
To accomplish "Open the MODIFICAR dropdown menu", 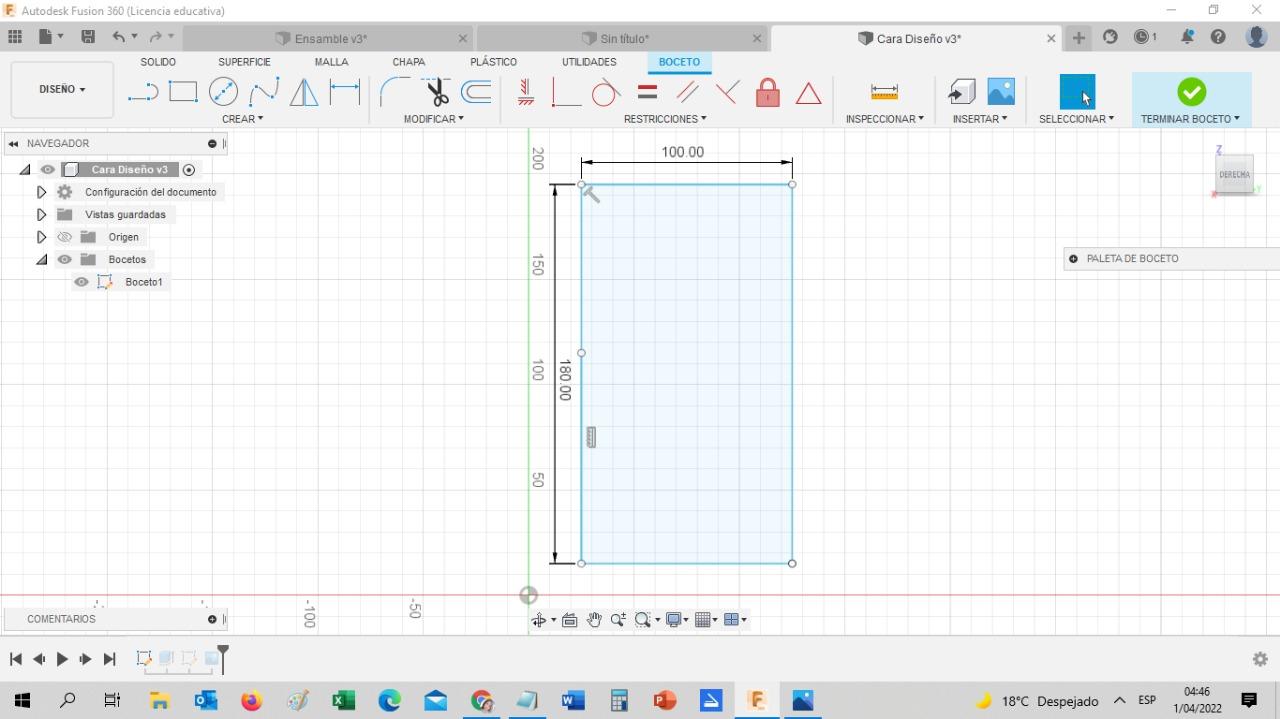I will coord(434,119).
